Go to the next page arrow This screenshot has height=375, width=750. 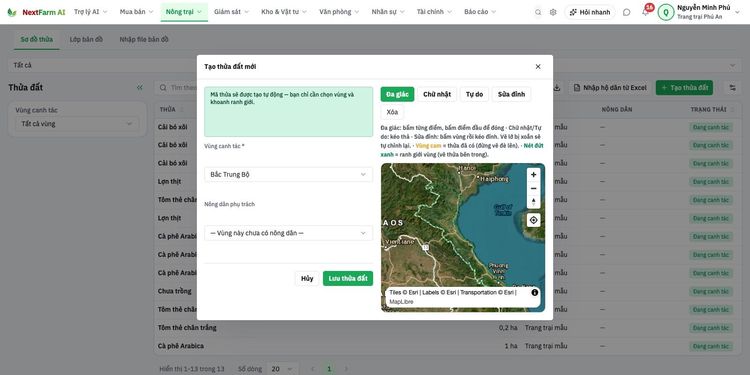[346, 369]
